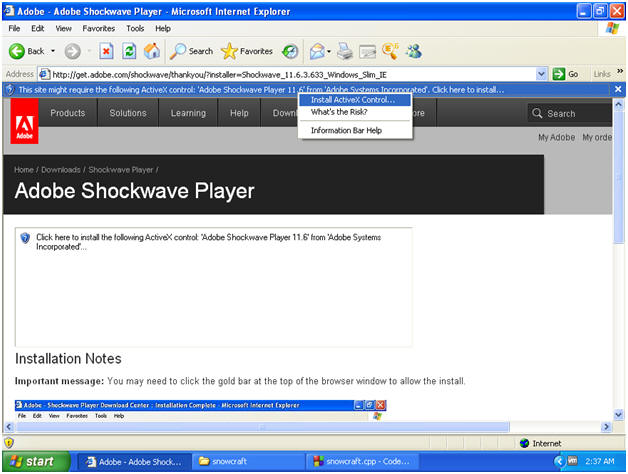Open the File menu
The height and width of the screenshot is (474, 628).
14,28
